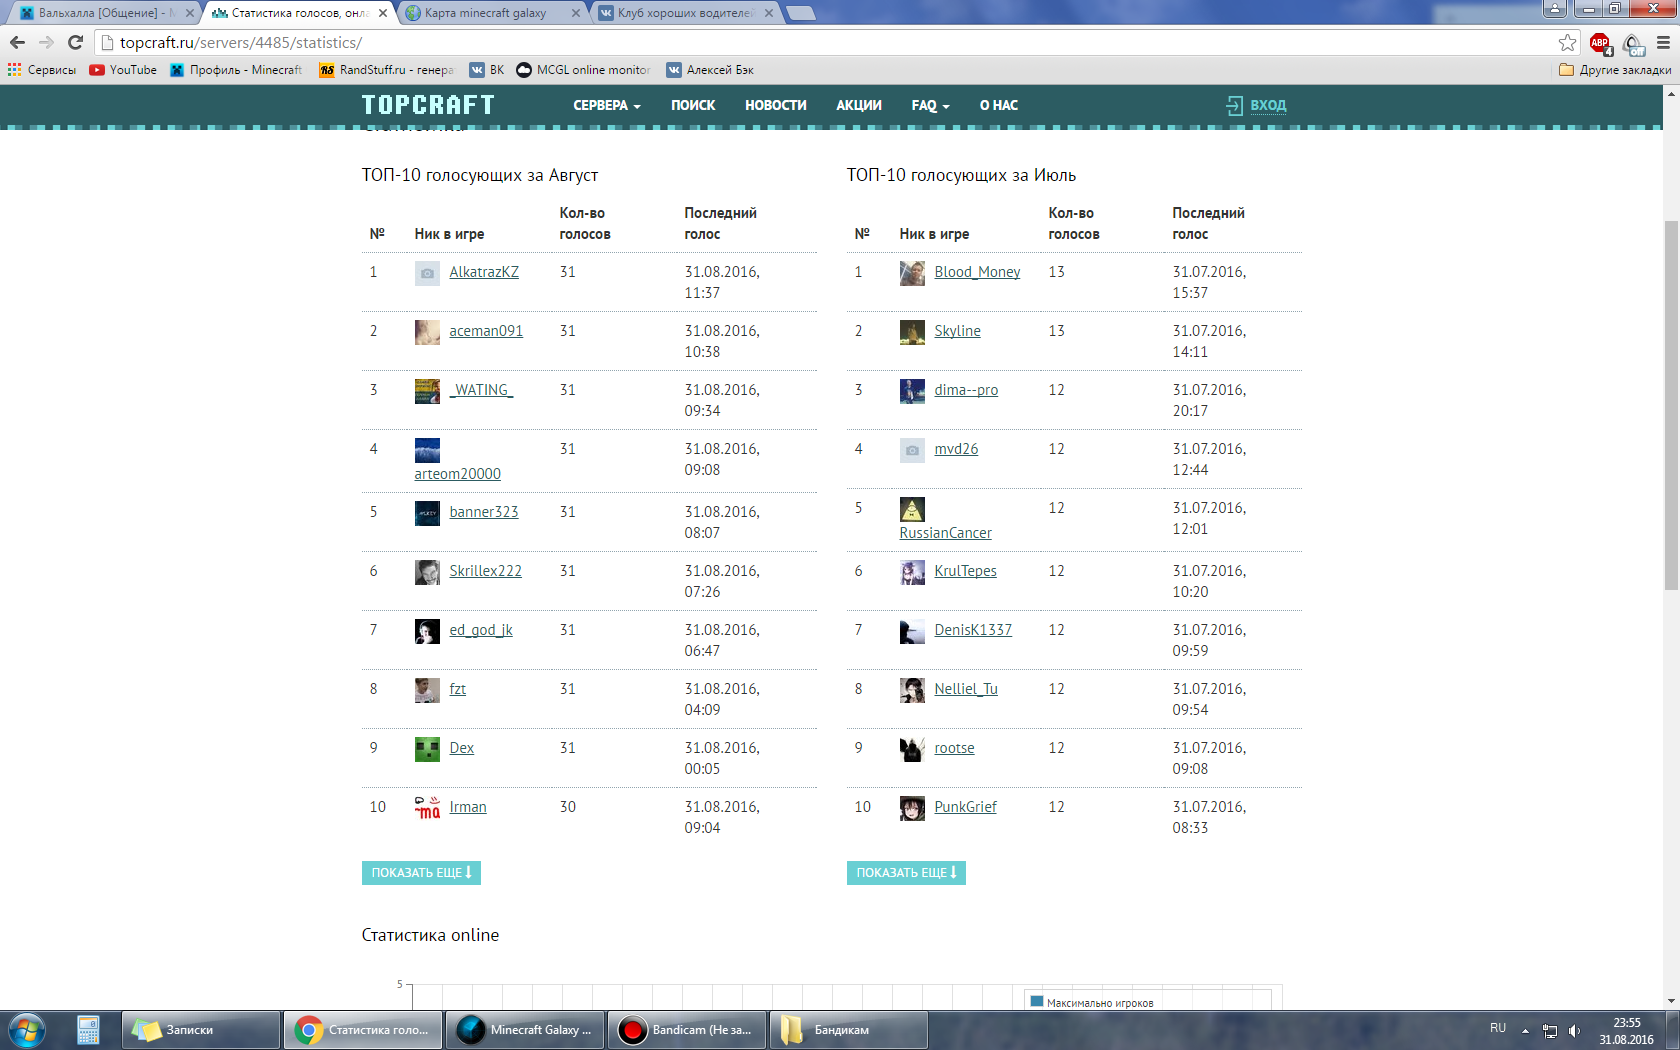
Task: Click the volume speaker tray icon
Action: coord(1575,1031)
